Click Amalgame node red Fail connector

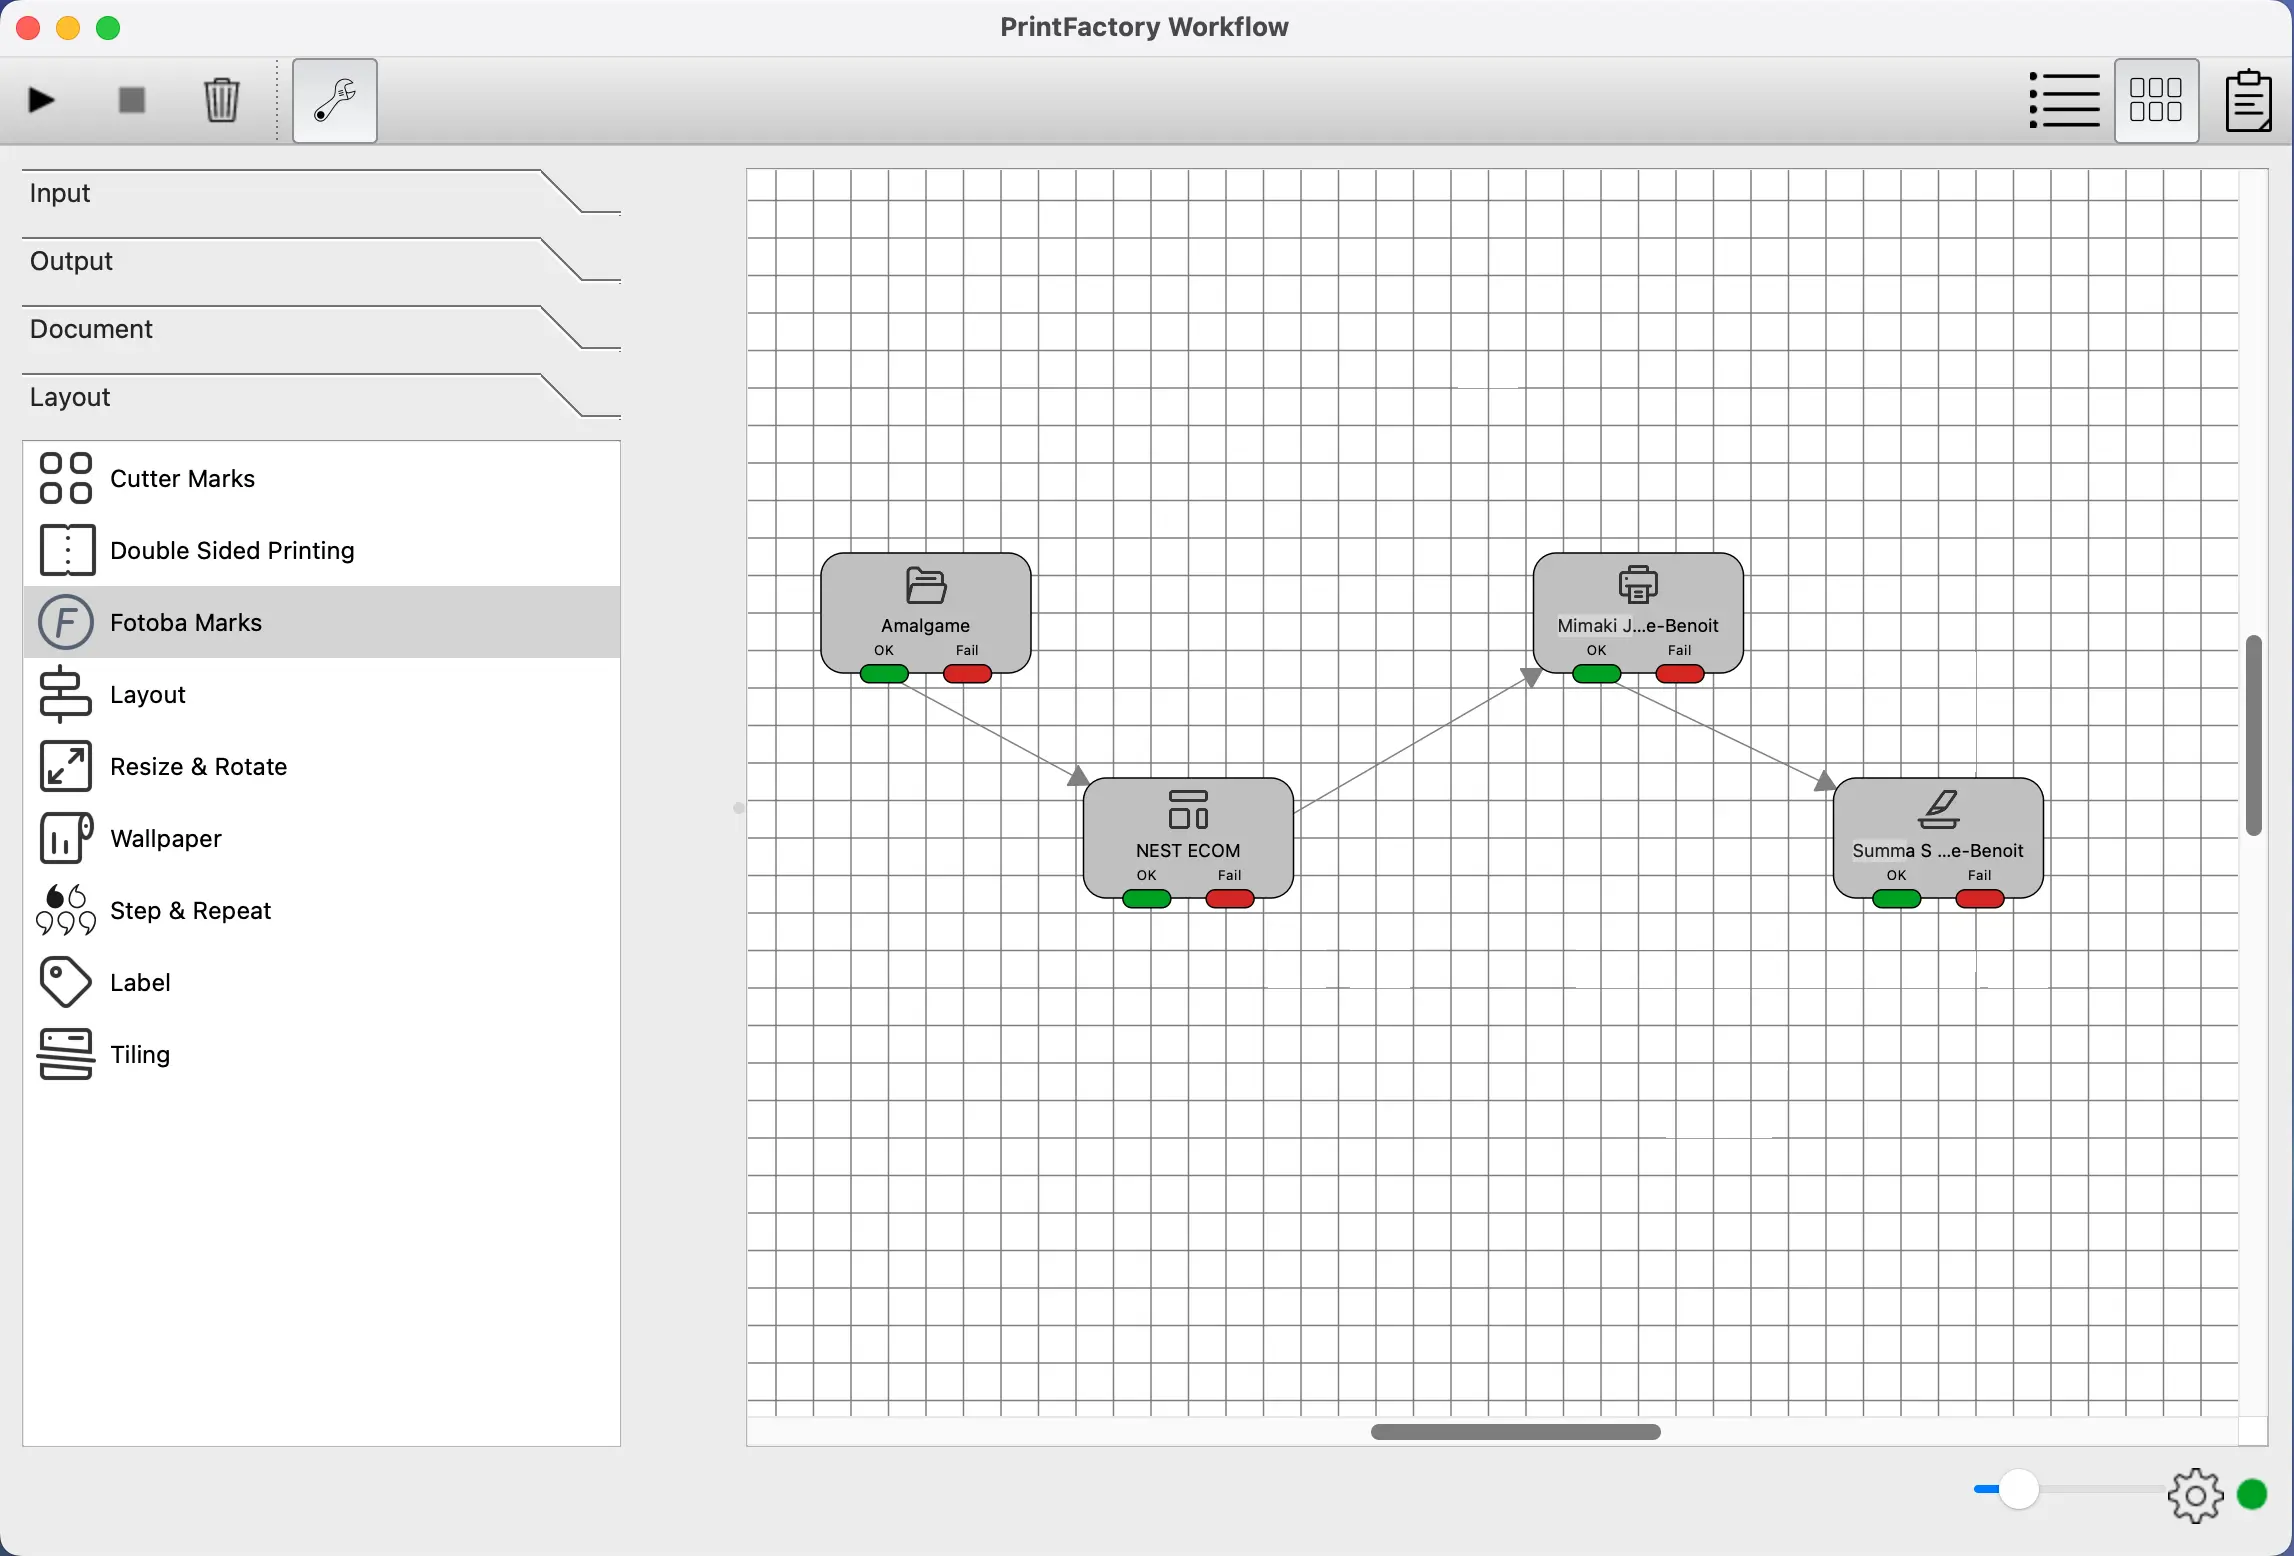point(967,674)
